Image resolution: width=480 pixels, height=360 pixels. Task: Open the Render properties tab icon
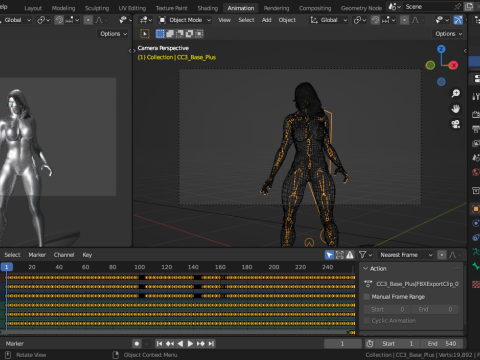click(x=476, y=115)
